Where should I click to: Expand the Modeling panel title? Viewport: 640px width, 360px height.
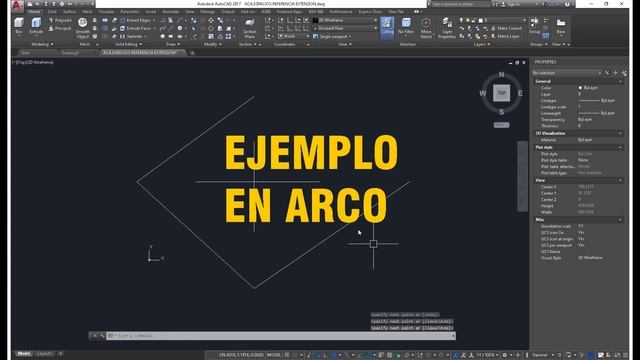pyautogui.click(x=42, y=44)
